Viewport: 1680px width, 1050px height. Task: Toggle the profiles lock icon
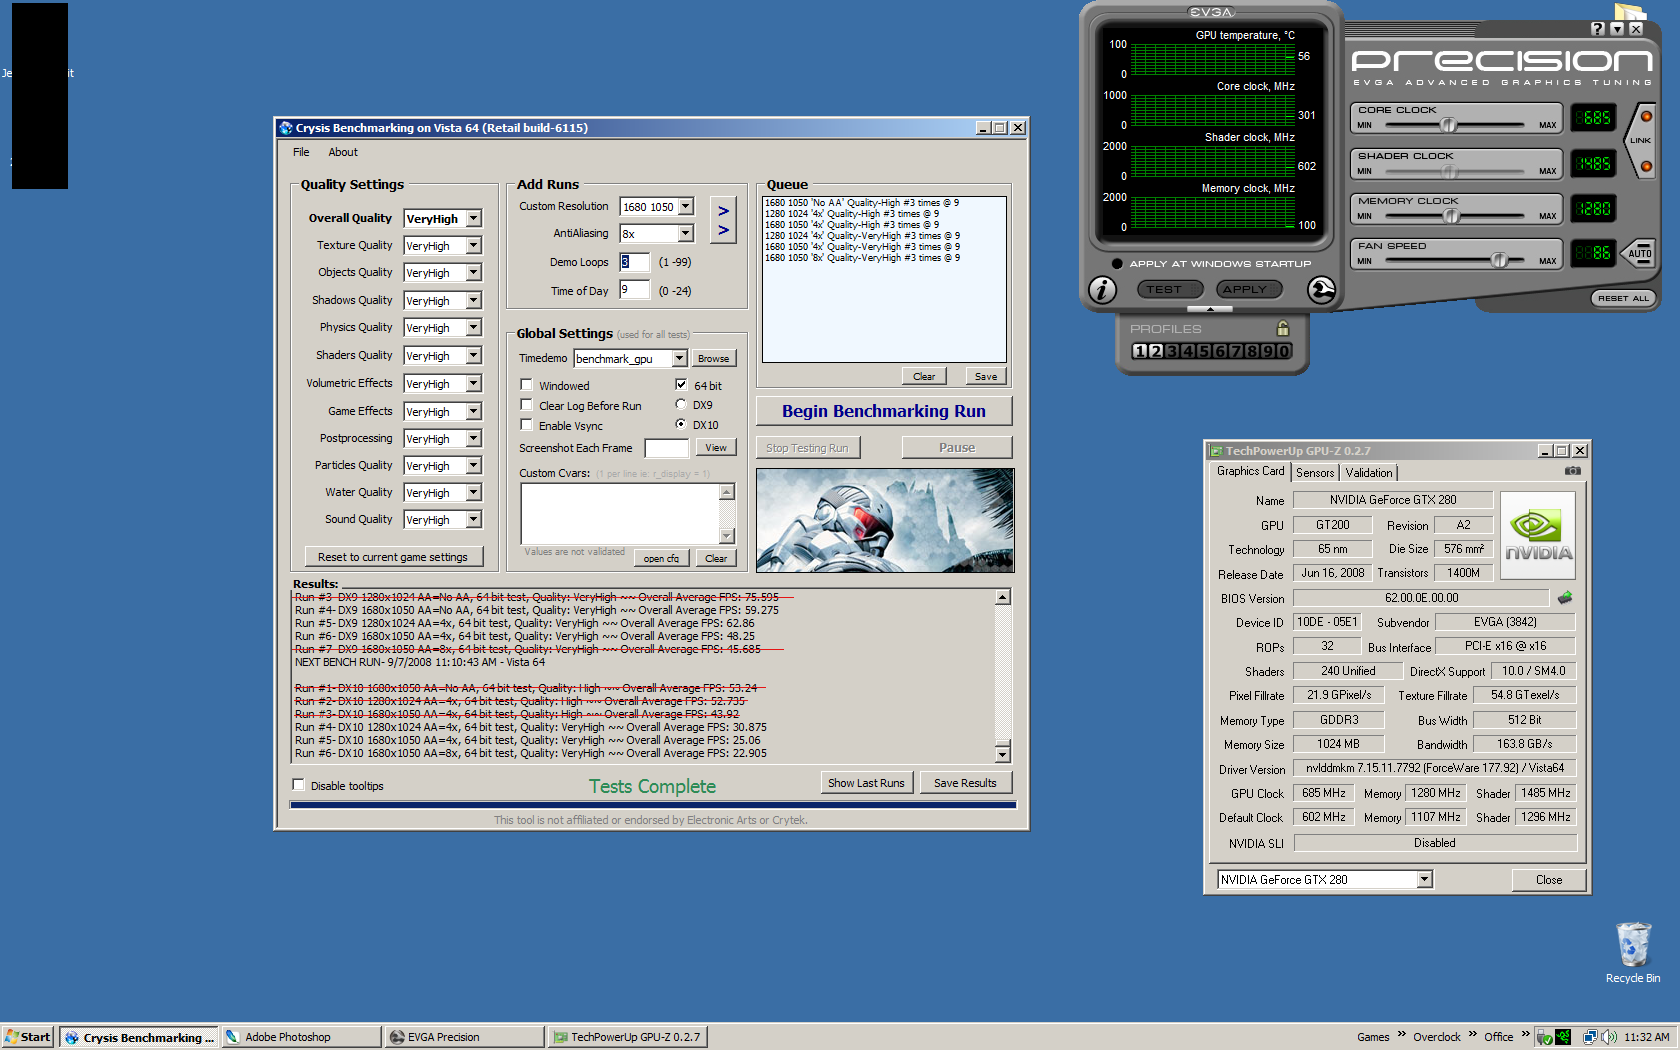pos(1283,328)
